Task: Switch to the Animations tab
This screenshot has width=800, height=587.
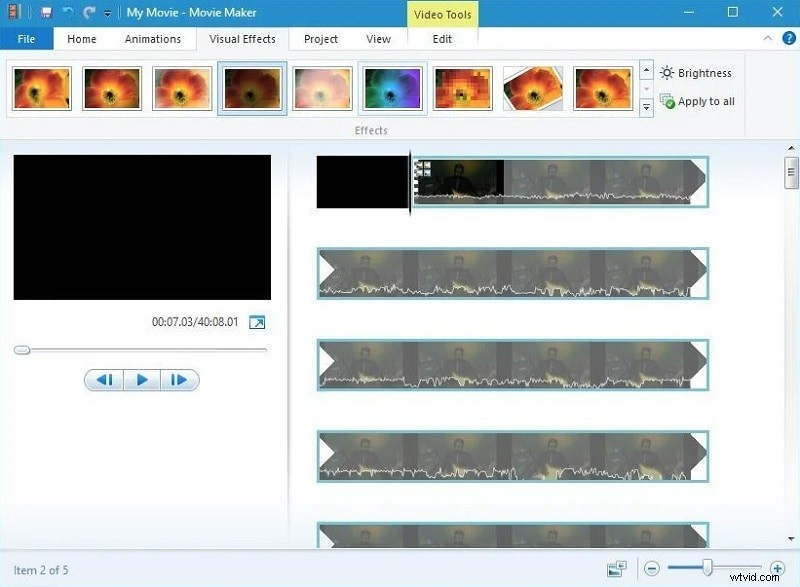Action: click(152, 38)
